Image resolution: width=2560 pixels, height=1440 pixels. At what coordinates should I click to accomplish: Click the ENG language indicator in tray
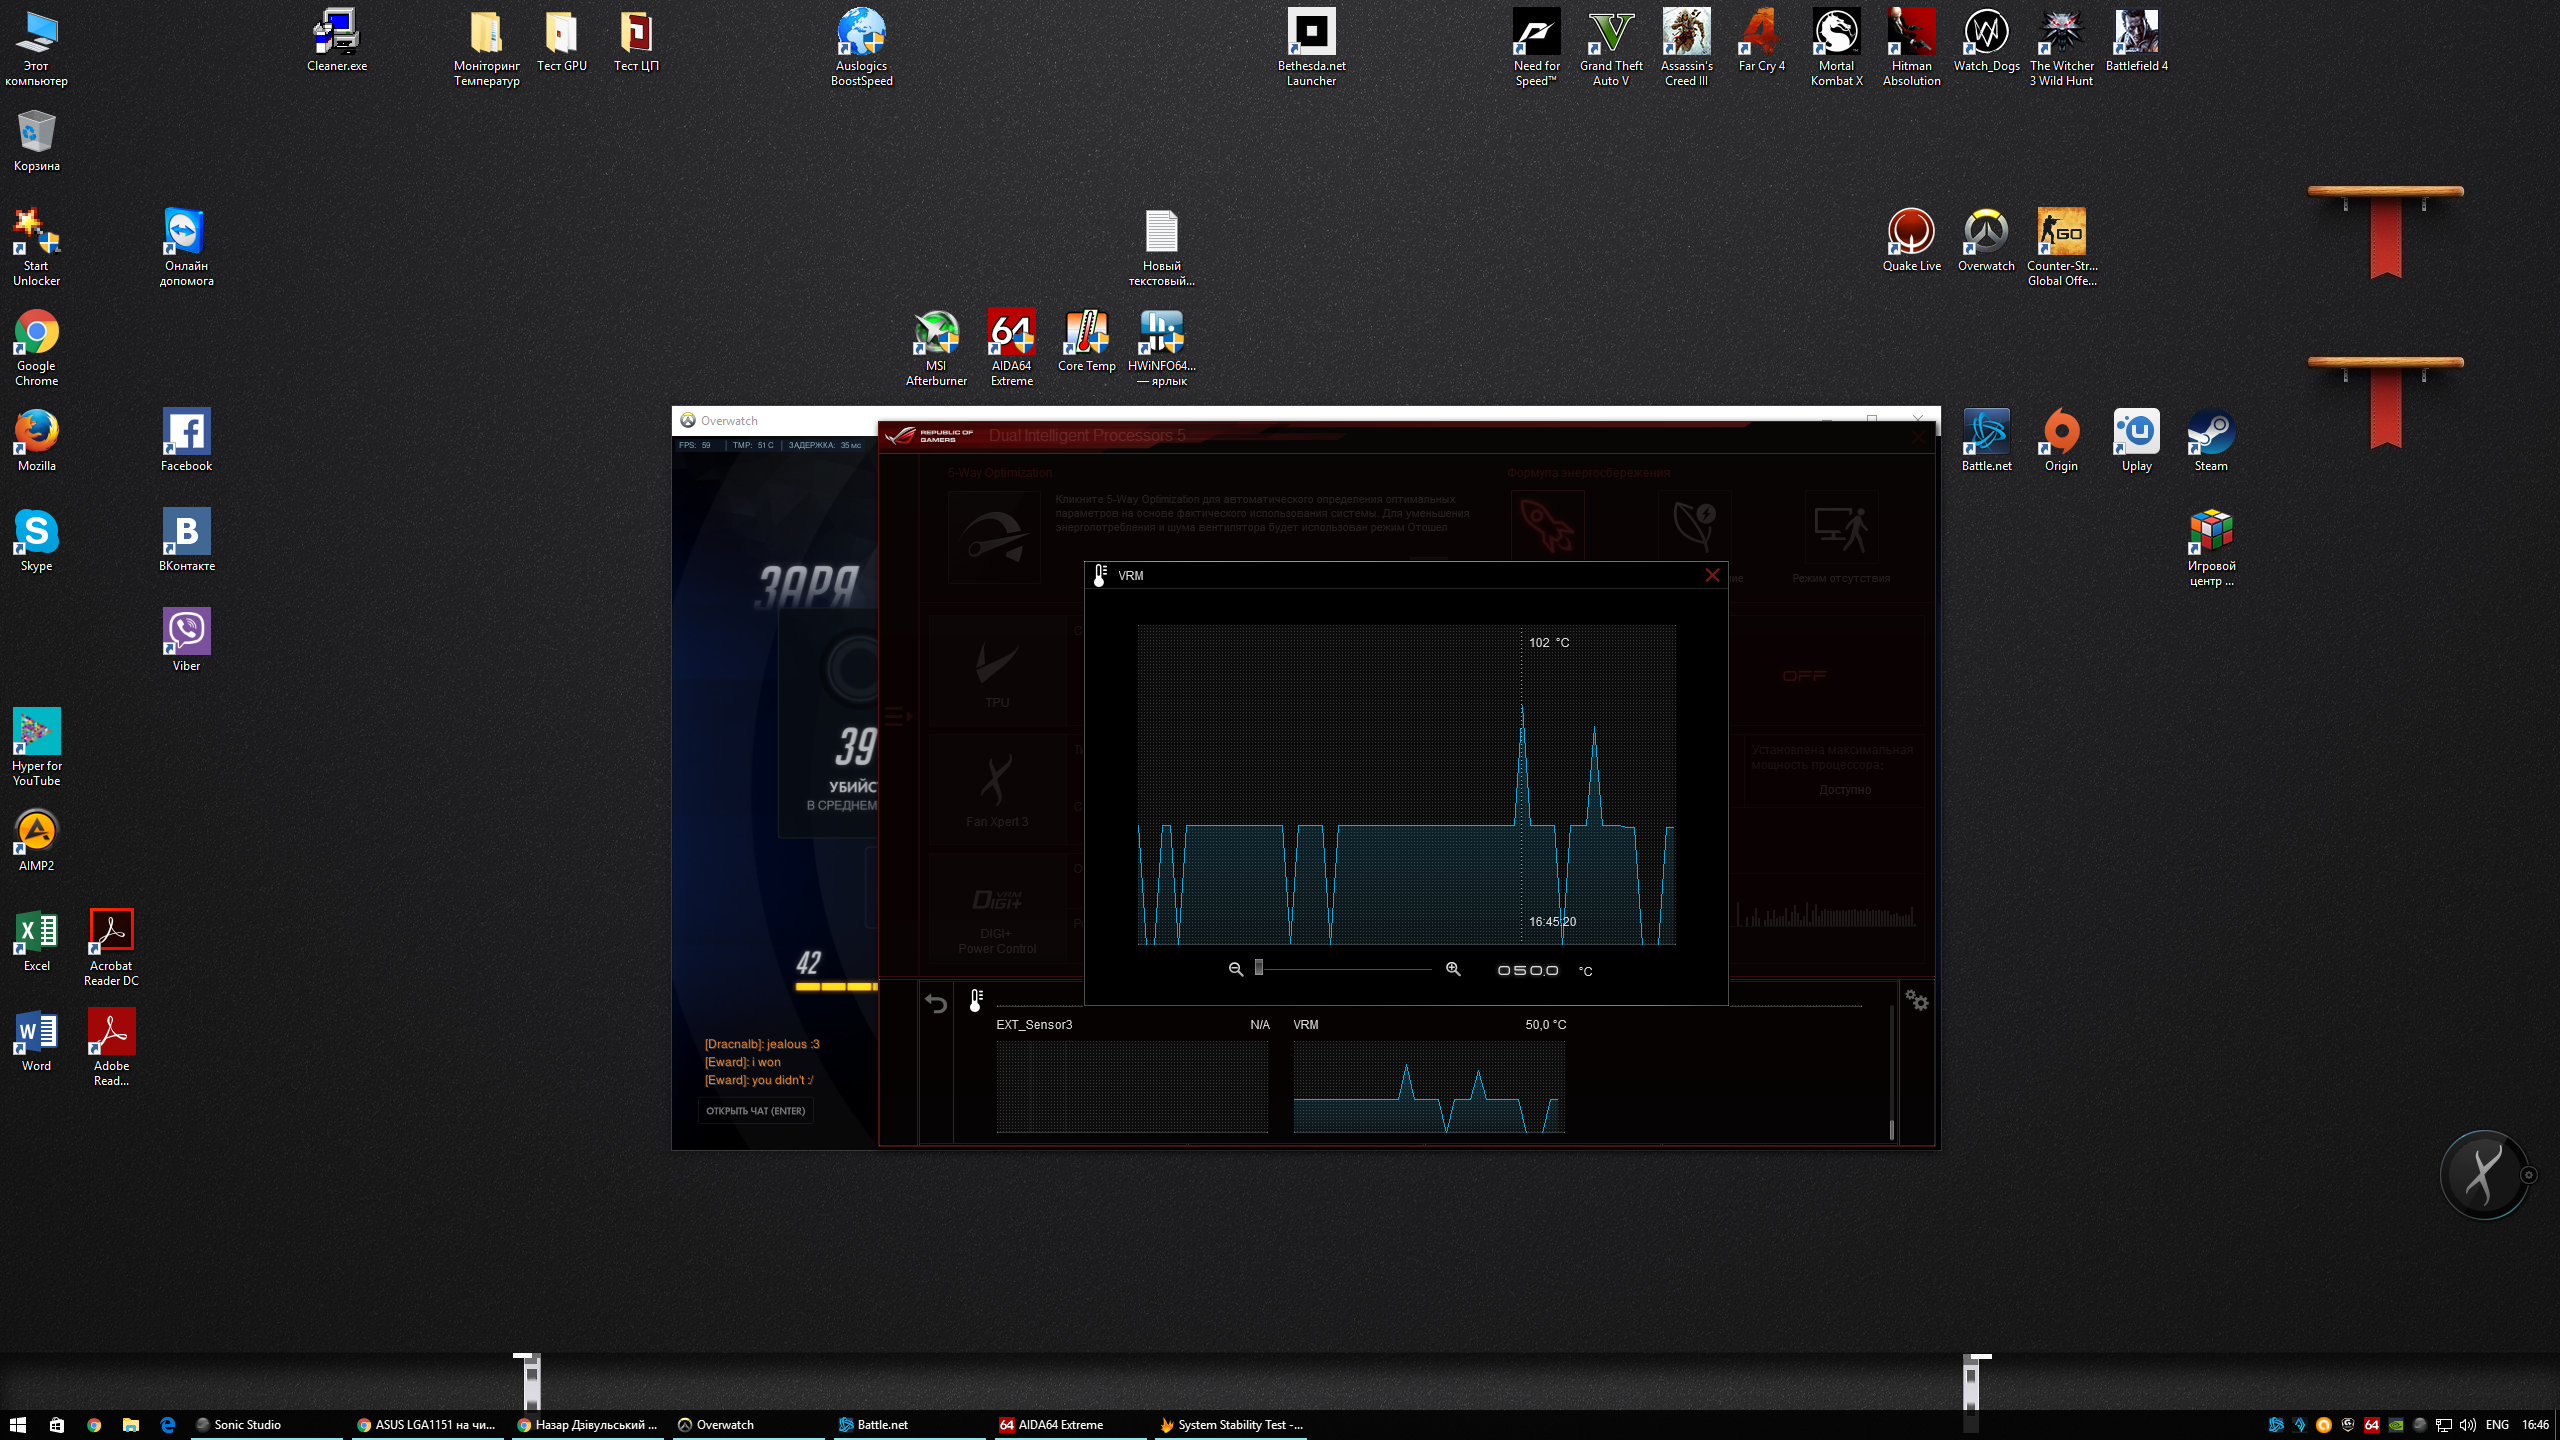pos(2497,1425)
